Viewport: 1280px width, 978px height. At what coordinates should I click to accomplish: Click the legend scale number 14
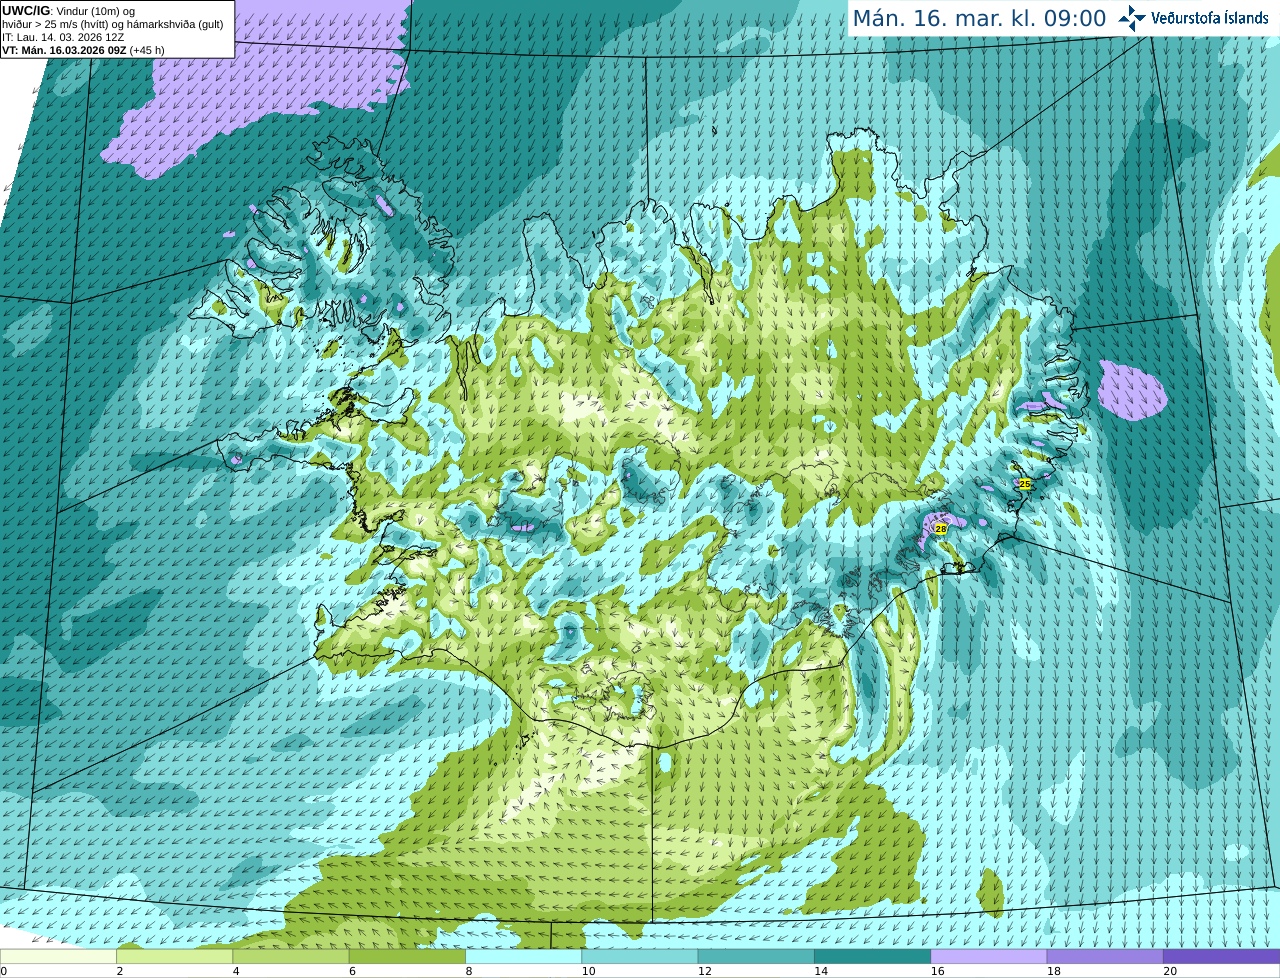click(820, 971)
